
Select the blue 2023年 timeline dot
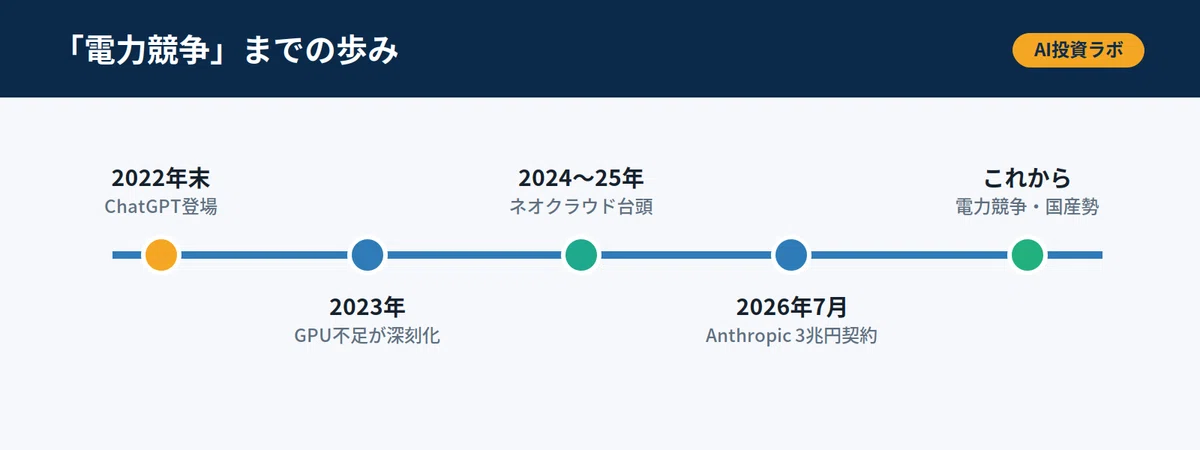coord(367,255)
